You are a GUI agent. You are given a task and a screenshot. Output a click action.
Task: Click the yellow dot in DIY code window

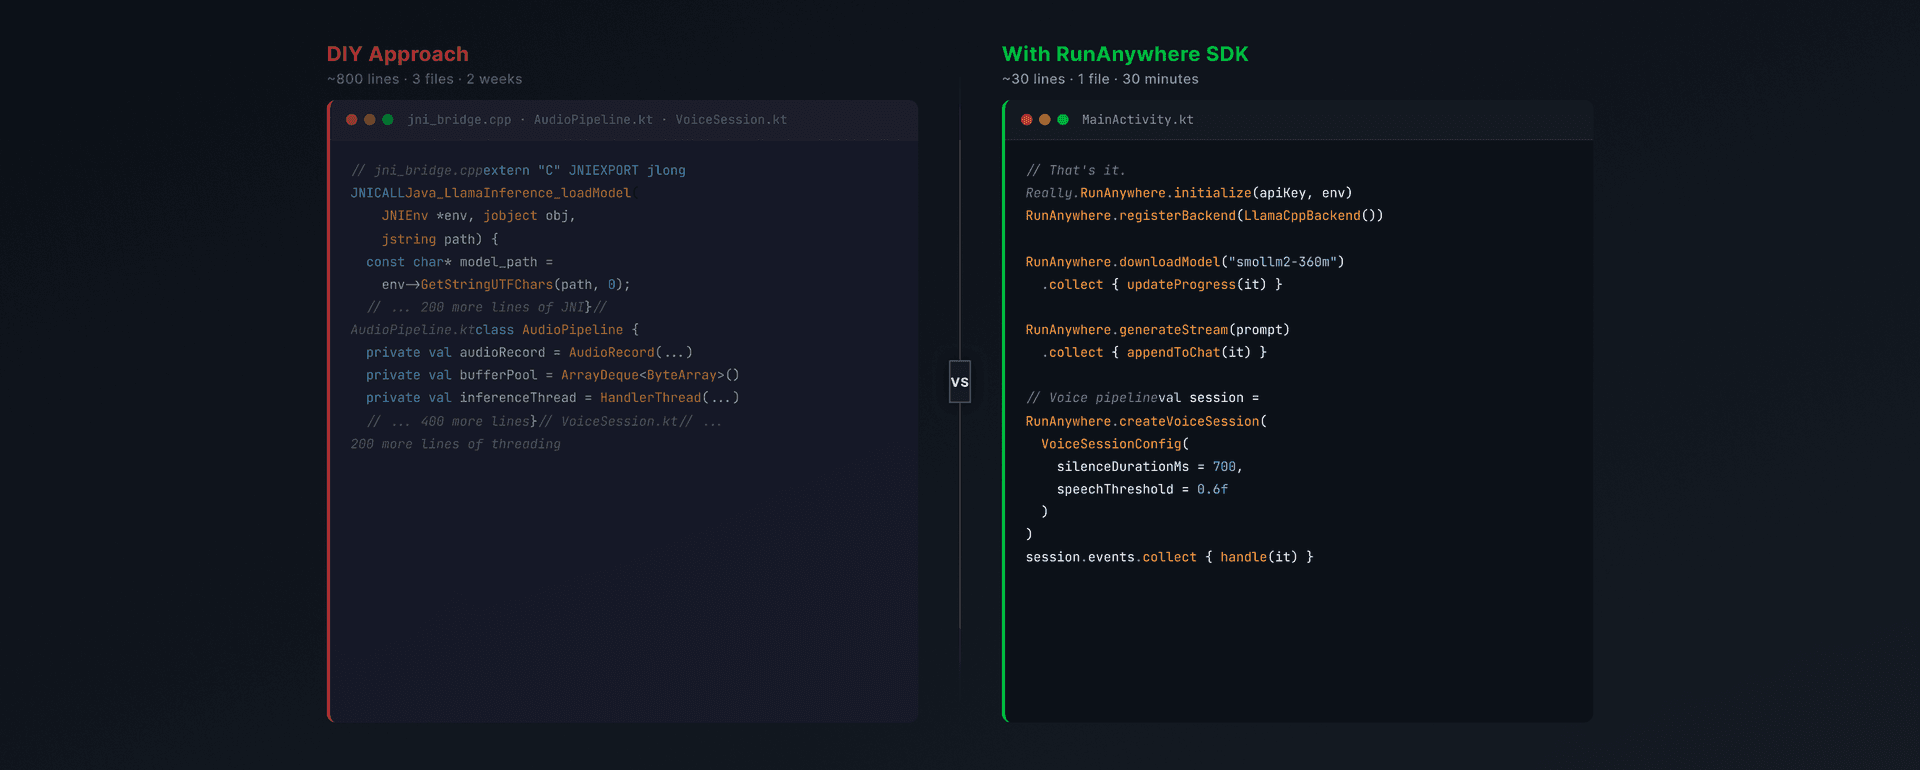point(370,120)
